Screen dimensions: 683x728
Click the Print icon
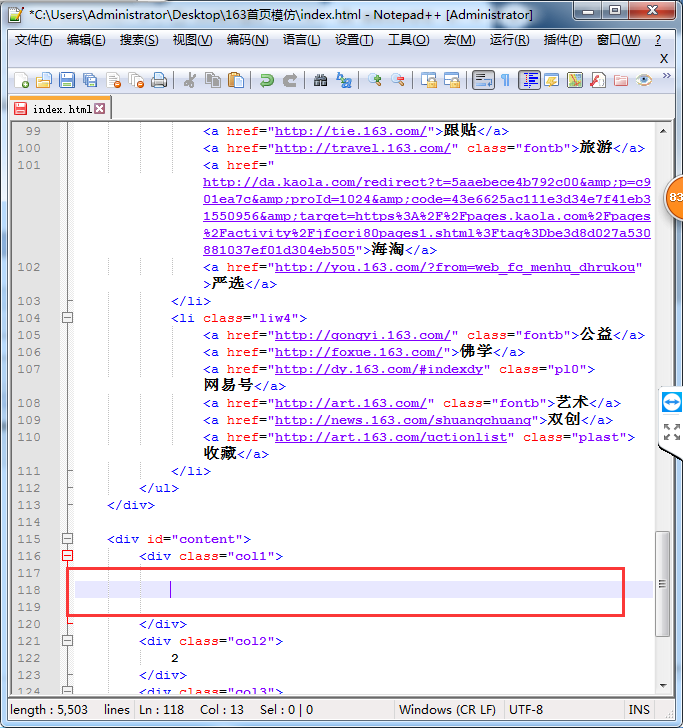159,80
